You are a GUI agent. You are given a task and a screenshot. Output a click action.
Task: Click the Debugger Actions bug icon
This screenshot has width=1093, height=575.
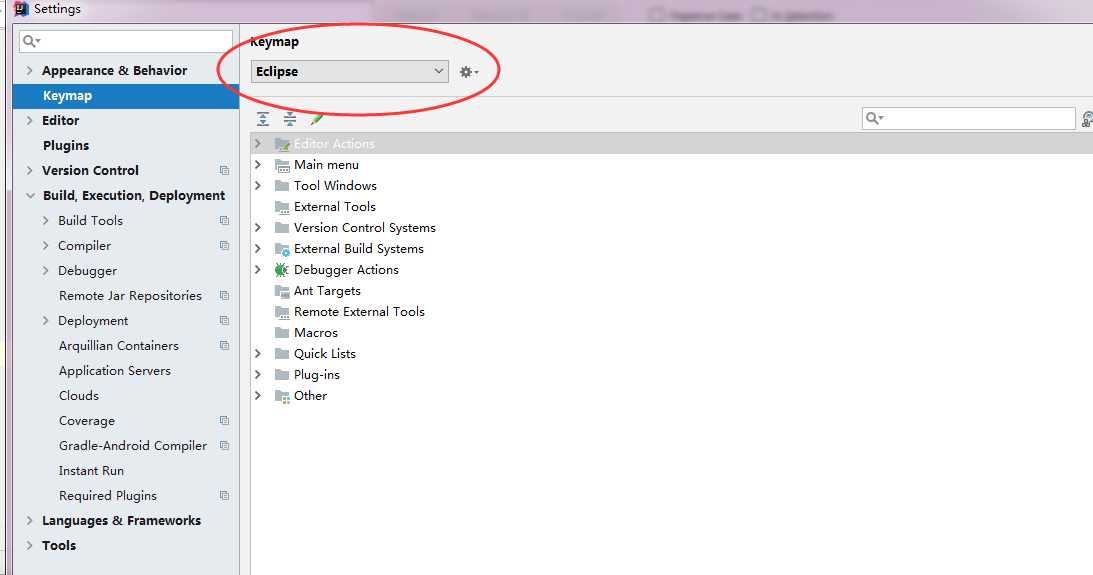[x=282, y=270]
